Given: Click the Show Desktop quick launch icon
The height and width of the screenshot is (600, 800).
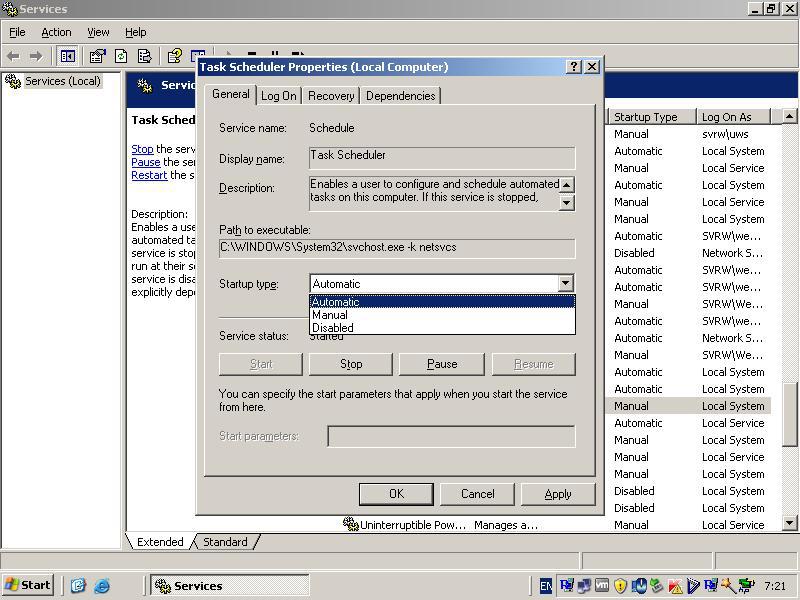Looking at the screenshot, I should point(78,585).
